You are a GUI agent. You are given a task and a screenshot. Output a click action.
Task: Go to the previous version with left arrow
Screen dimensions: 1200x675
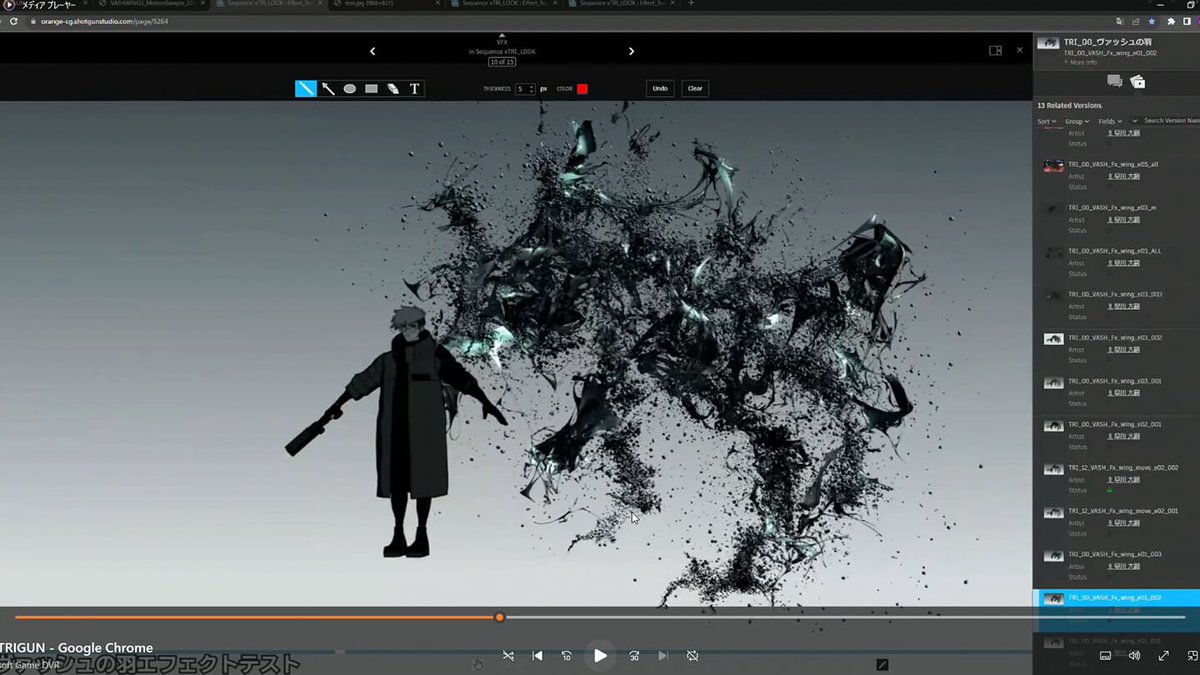[x=373, y=51]
